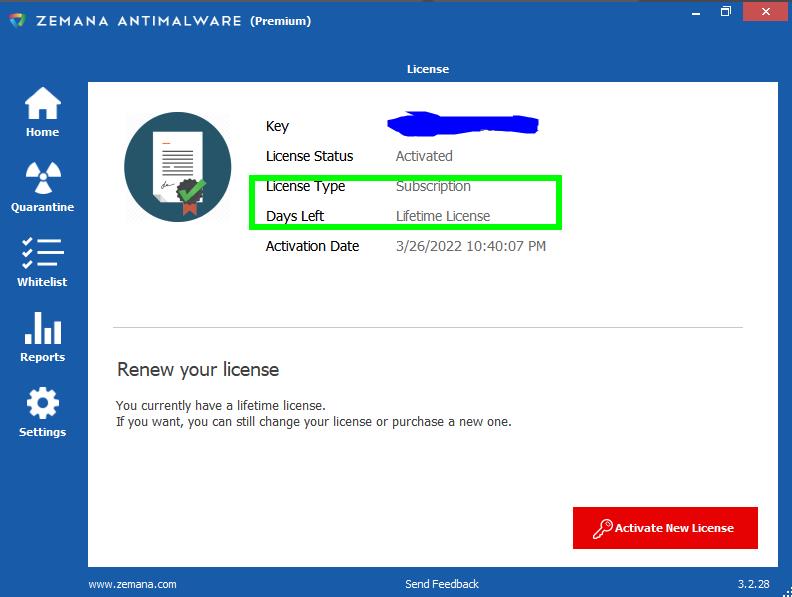Image resolution: width=792 pixels, height=597 pixels.
Task: Click the Key label
Action: (x=277, y=127)
